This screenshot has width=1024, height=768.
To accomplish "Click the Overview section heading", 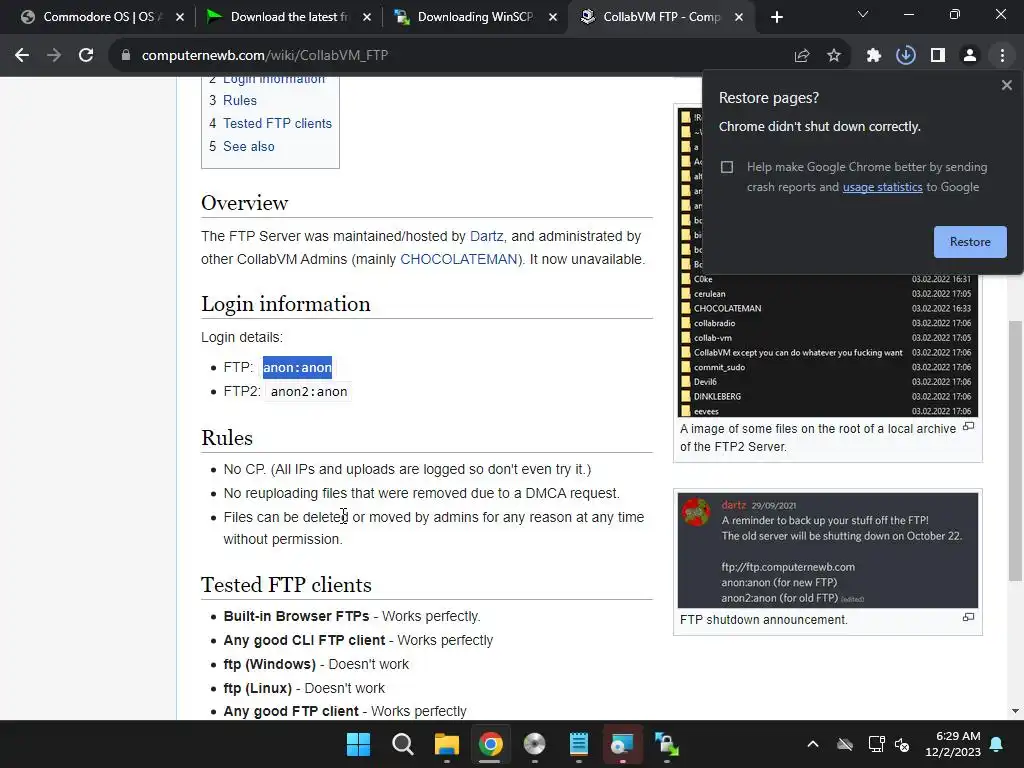I will pyautogui.click(x=244, y=203).
